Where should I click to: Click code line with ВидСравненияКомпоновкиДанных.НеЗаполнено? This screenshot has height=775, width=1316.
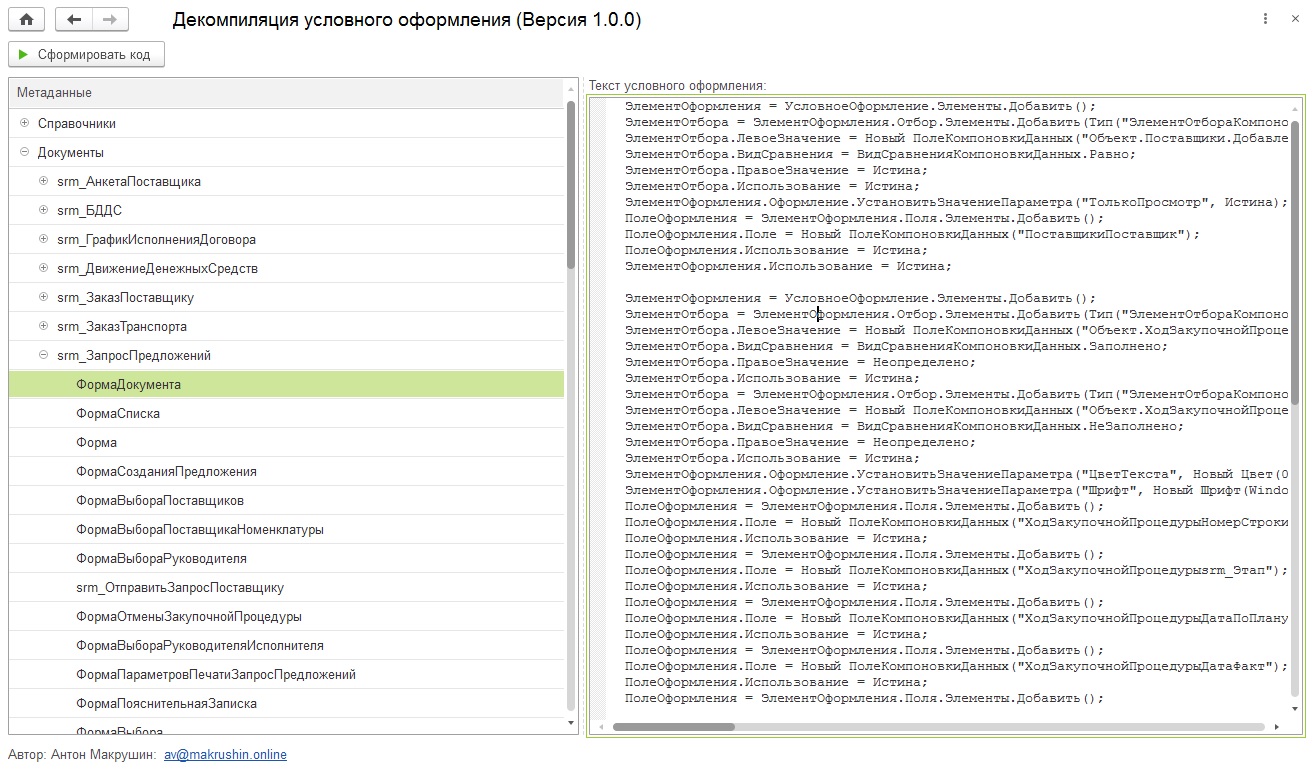(904, 426)
